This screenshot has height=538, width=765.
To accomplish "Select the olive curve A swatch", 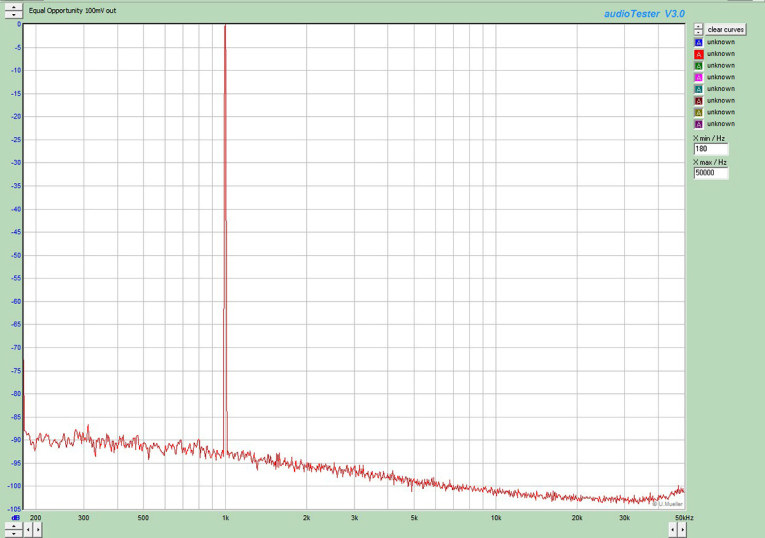I will pyautogui.click(x=698, y=113).
